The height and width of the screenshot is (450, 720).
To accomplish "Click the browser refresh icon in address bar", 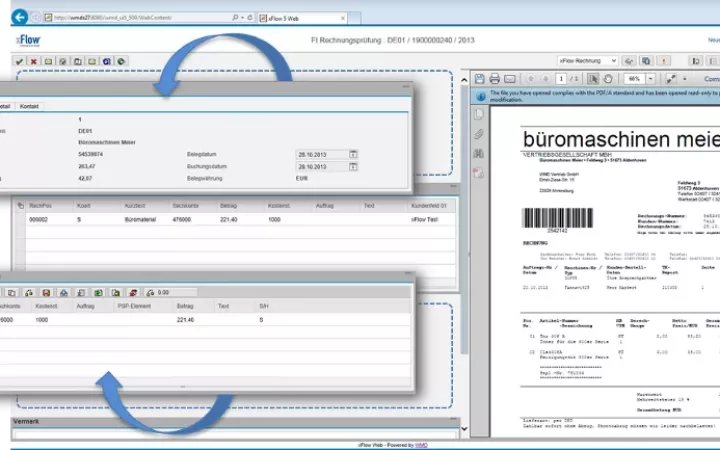I will 250,17.
